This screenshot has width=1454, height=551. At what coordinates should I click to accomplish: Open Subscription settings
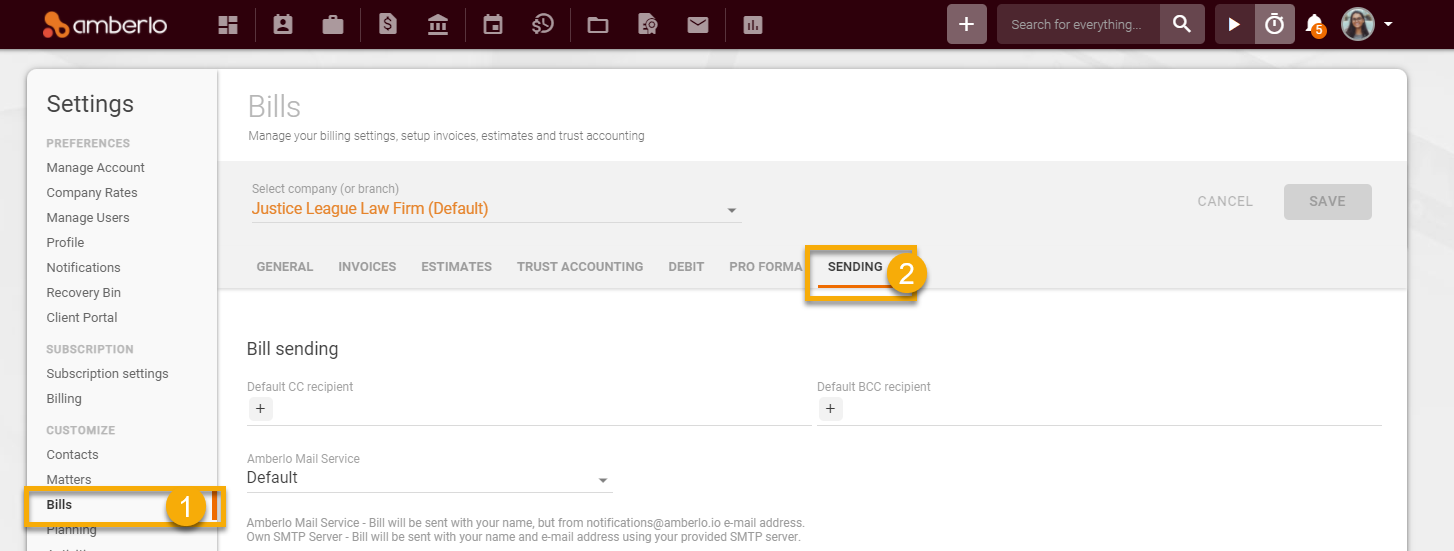click(x=107, y=374)
